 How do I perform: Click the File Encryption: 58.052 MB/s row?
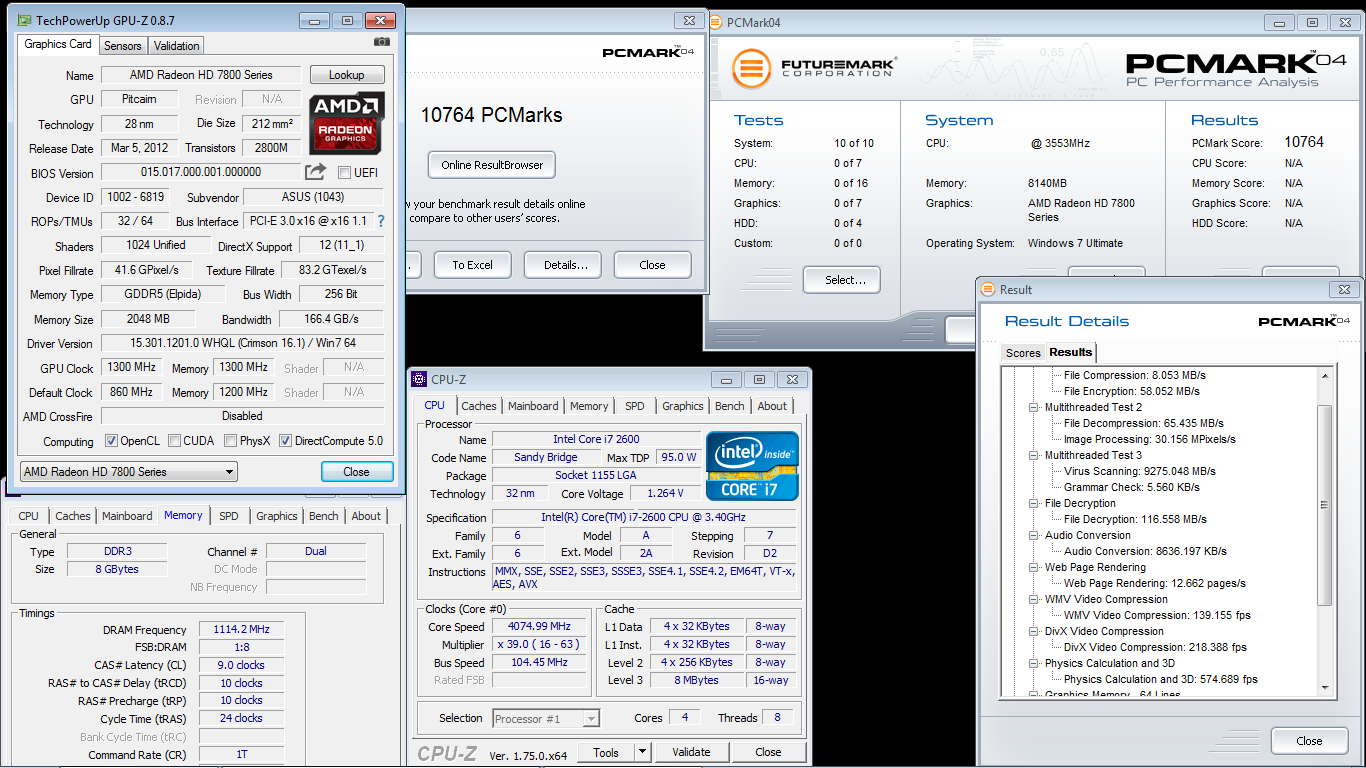click(x=1140, y=391)
